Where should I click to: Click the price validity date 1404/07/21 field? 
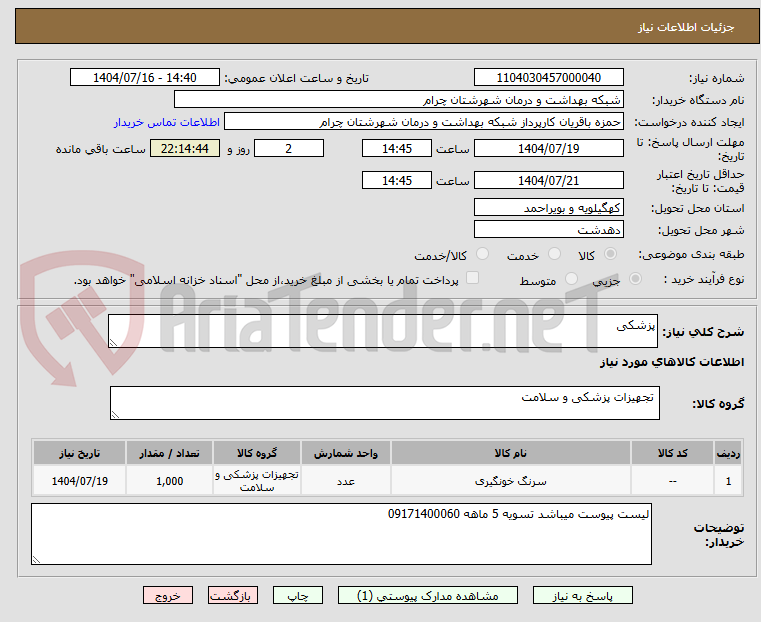click(x=548, y=180)
